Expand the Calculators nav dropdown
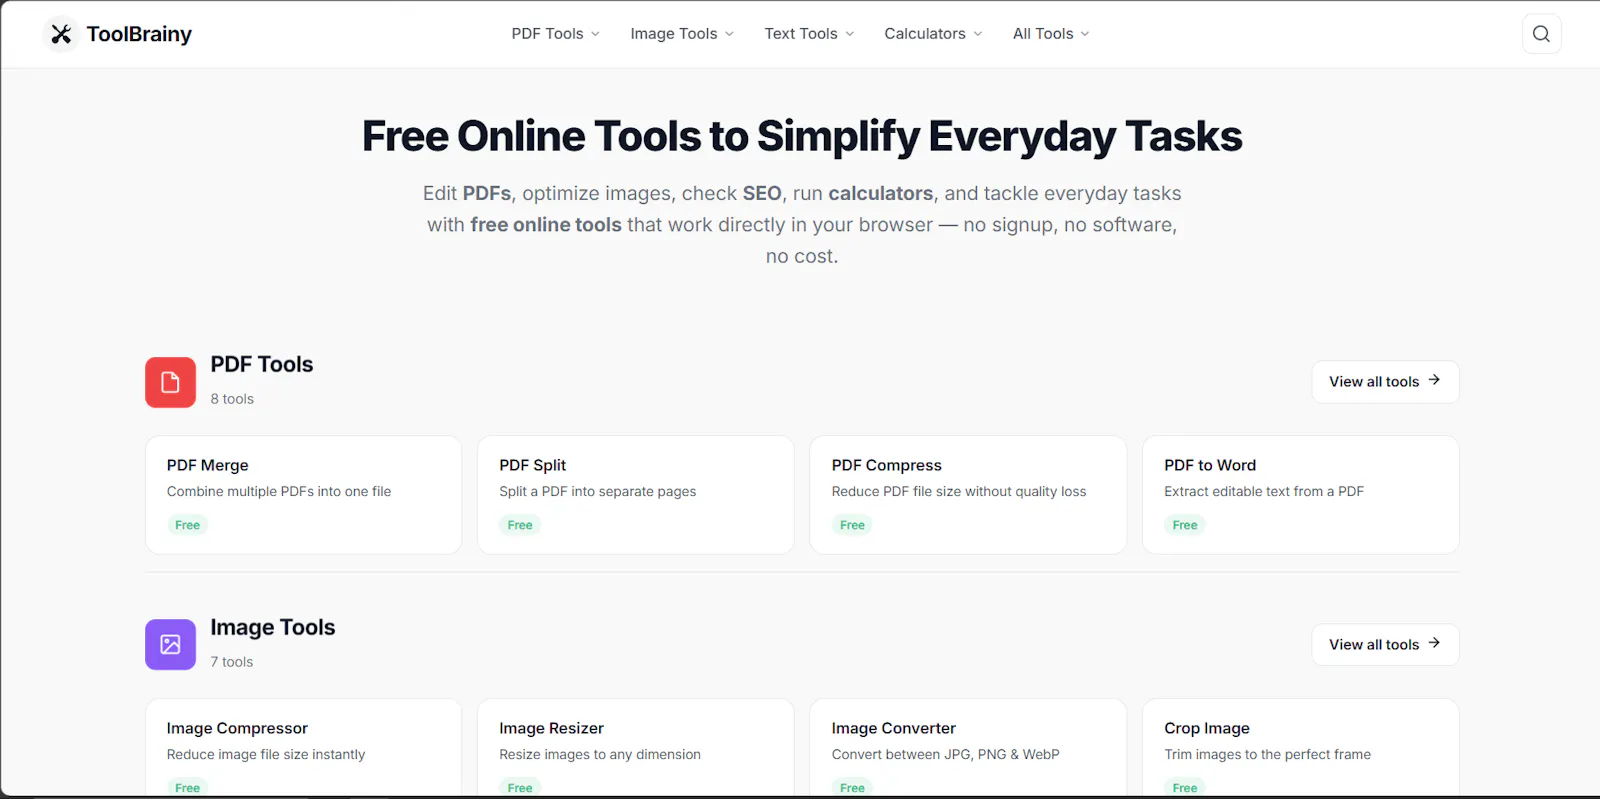 tap(933, 34)
